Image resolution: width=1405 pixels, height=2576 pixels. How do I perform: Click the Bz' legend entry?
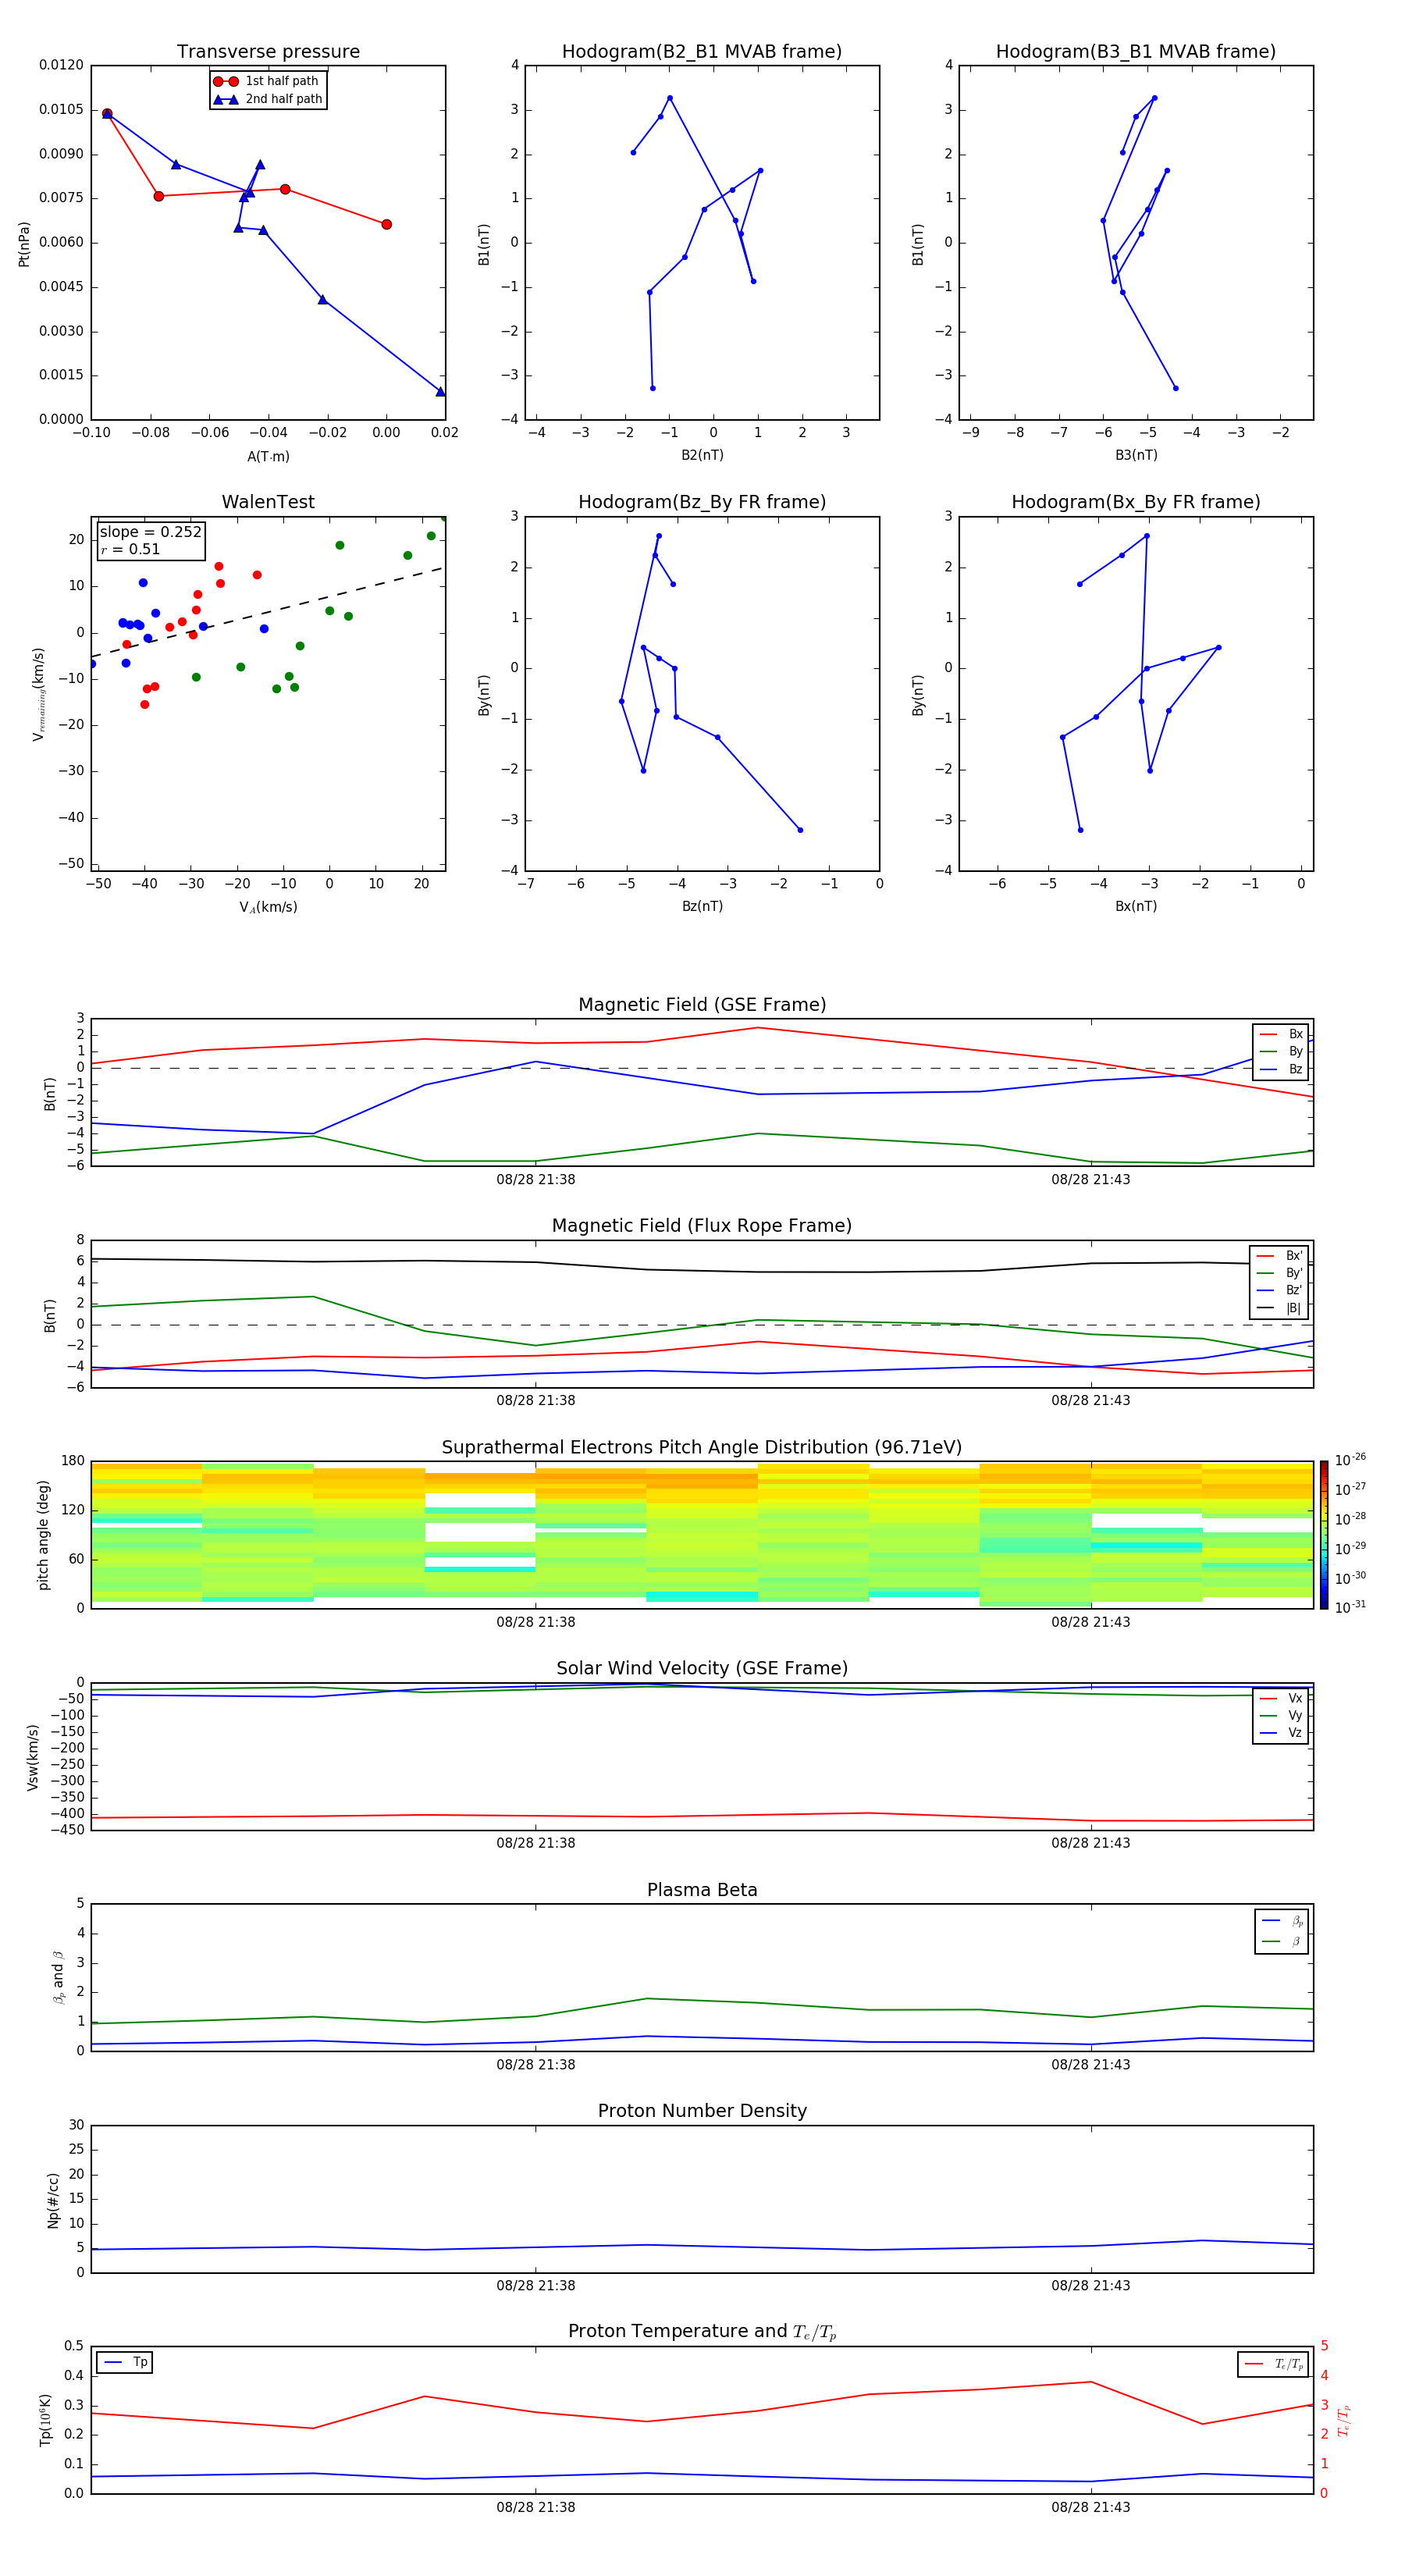click(x=1279, y=1290)
